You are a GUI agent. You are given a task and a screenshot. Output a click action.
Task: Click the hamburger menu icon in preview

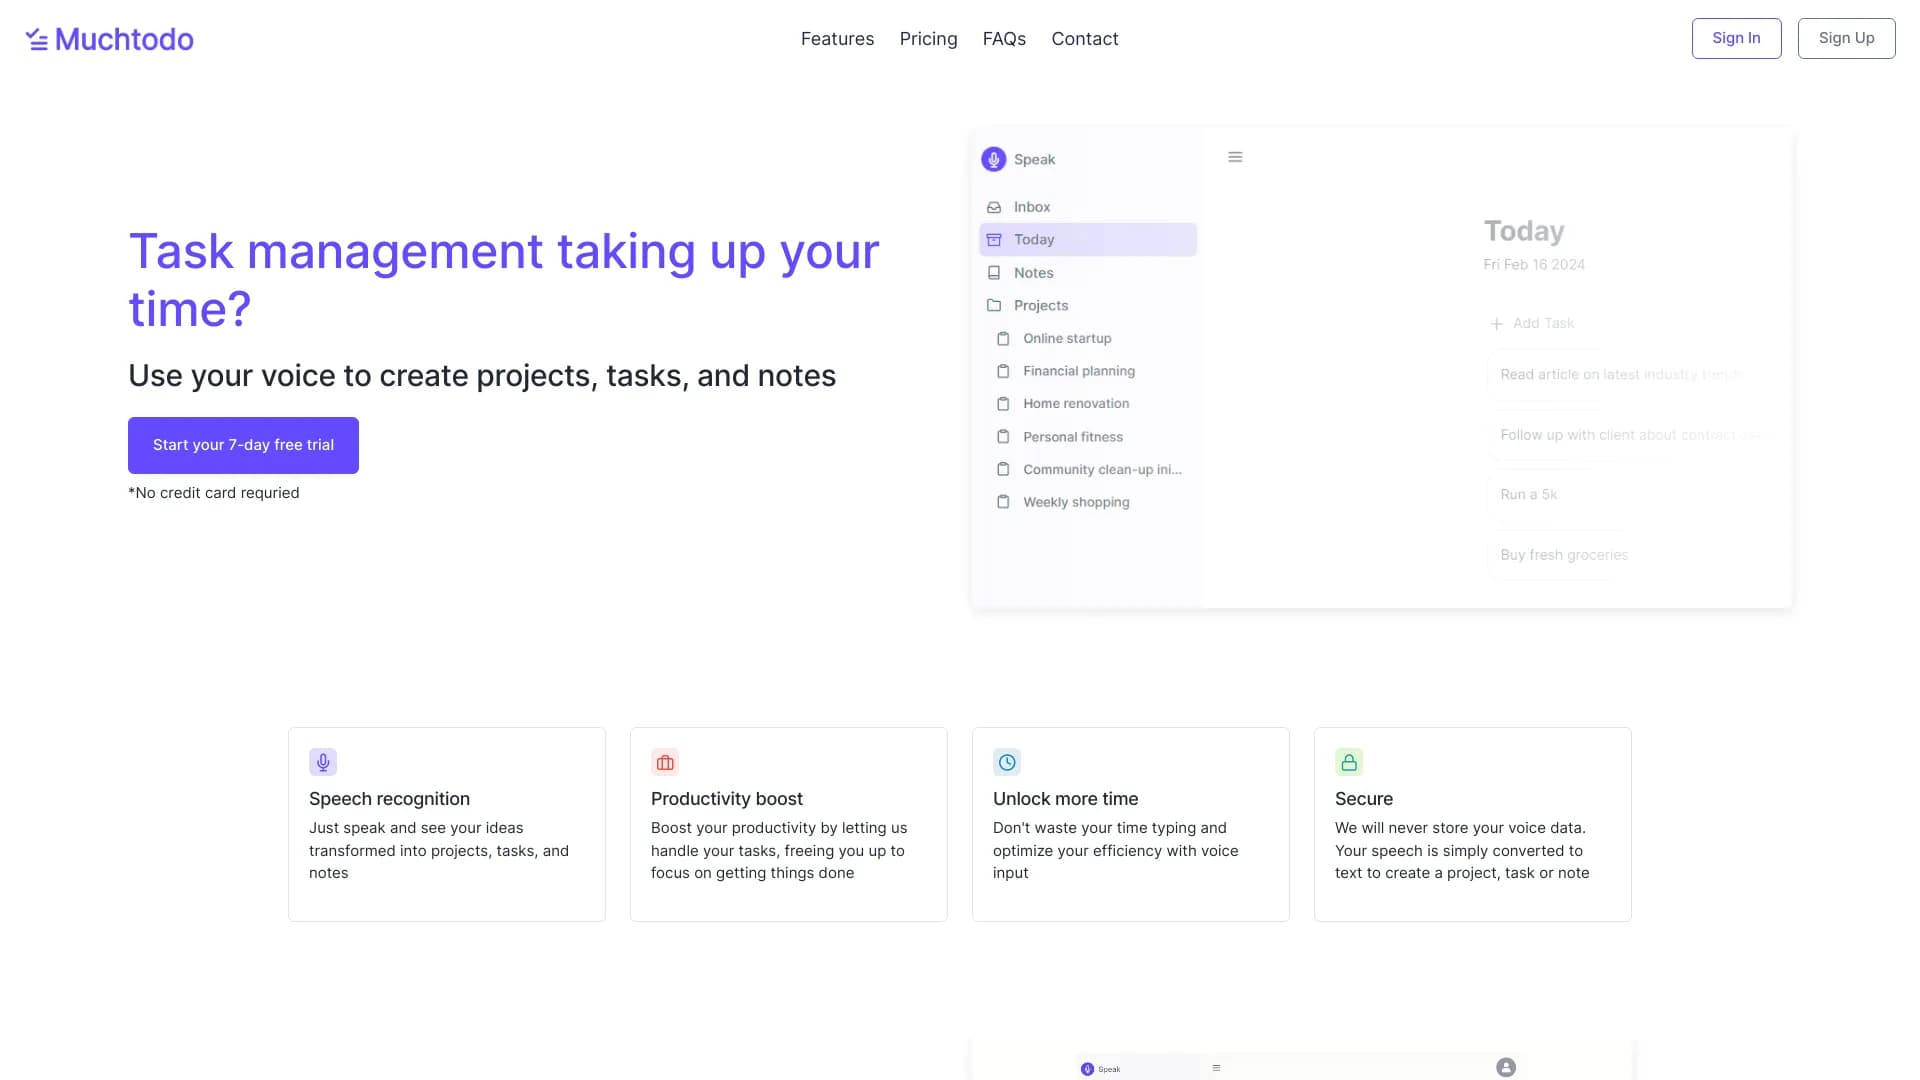click(x=1235, y=157)
